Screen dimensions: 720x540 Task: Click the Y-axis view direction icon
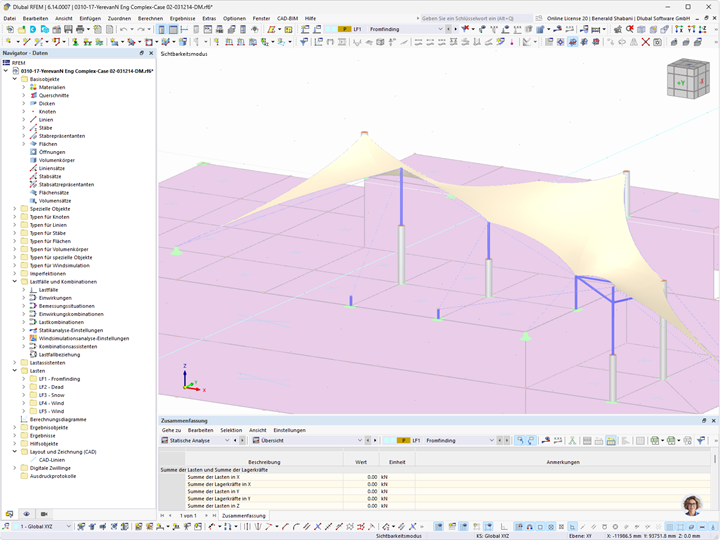tap(691, 29)
